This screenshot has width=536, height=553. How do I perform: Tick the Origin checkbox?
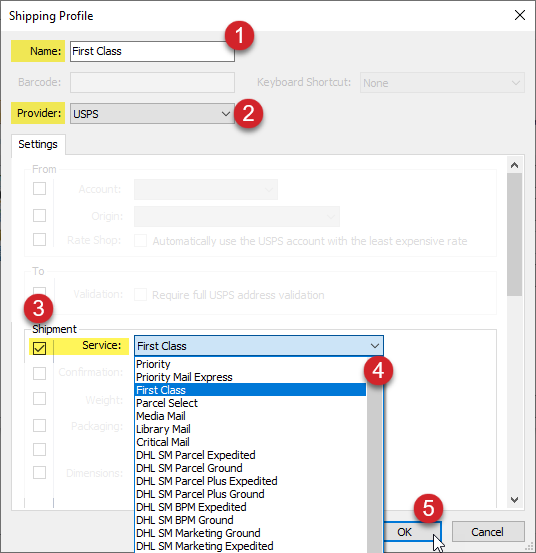tap(39, 215)
